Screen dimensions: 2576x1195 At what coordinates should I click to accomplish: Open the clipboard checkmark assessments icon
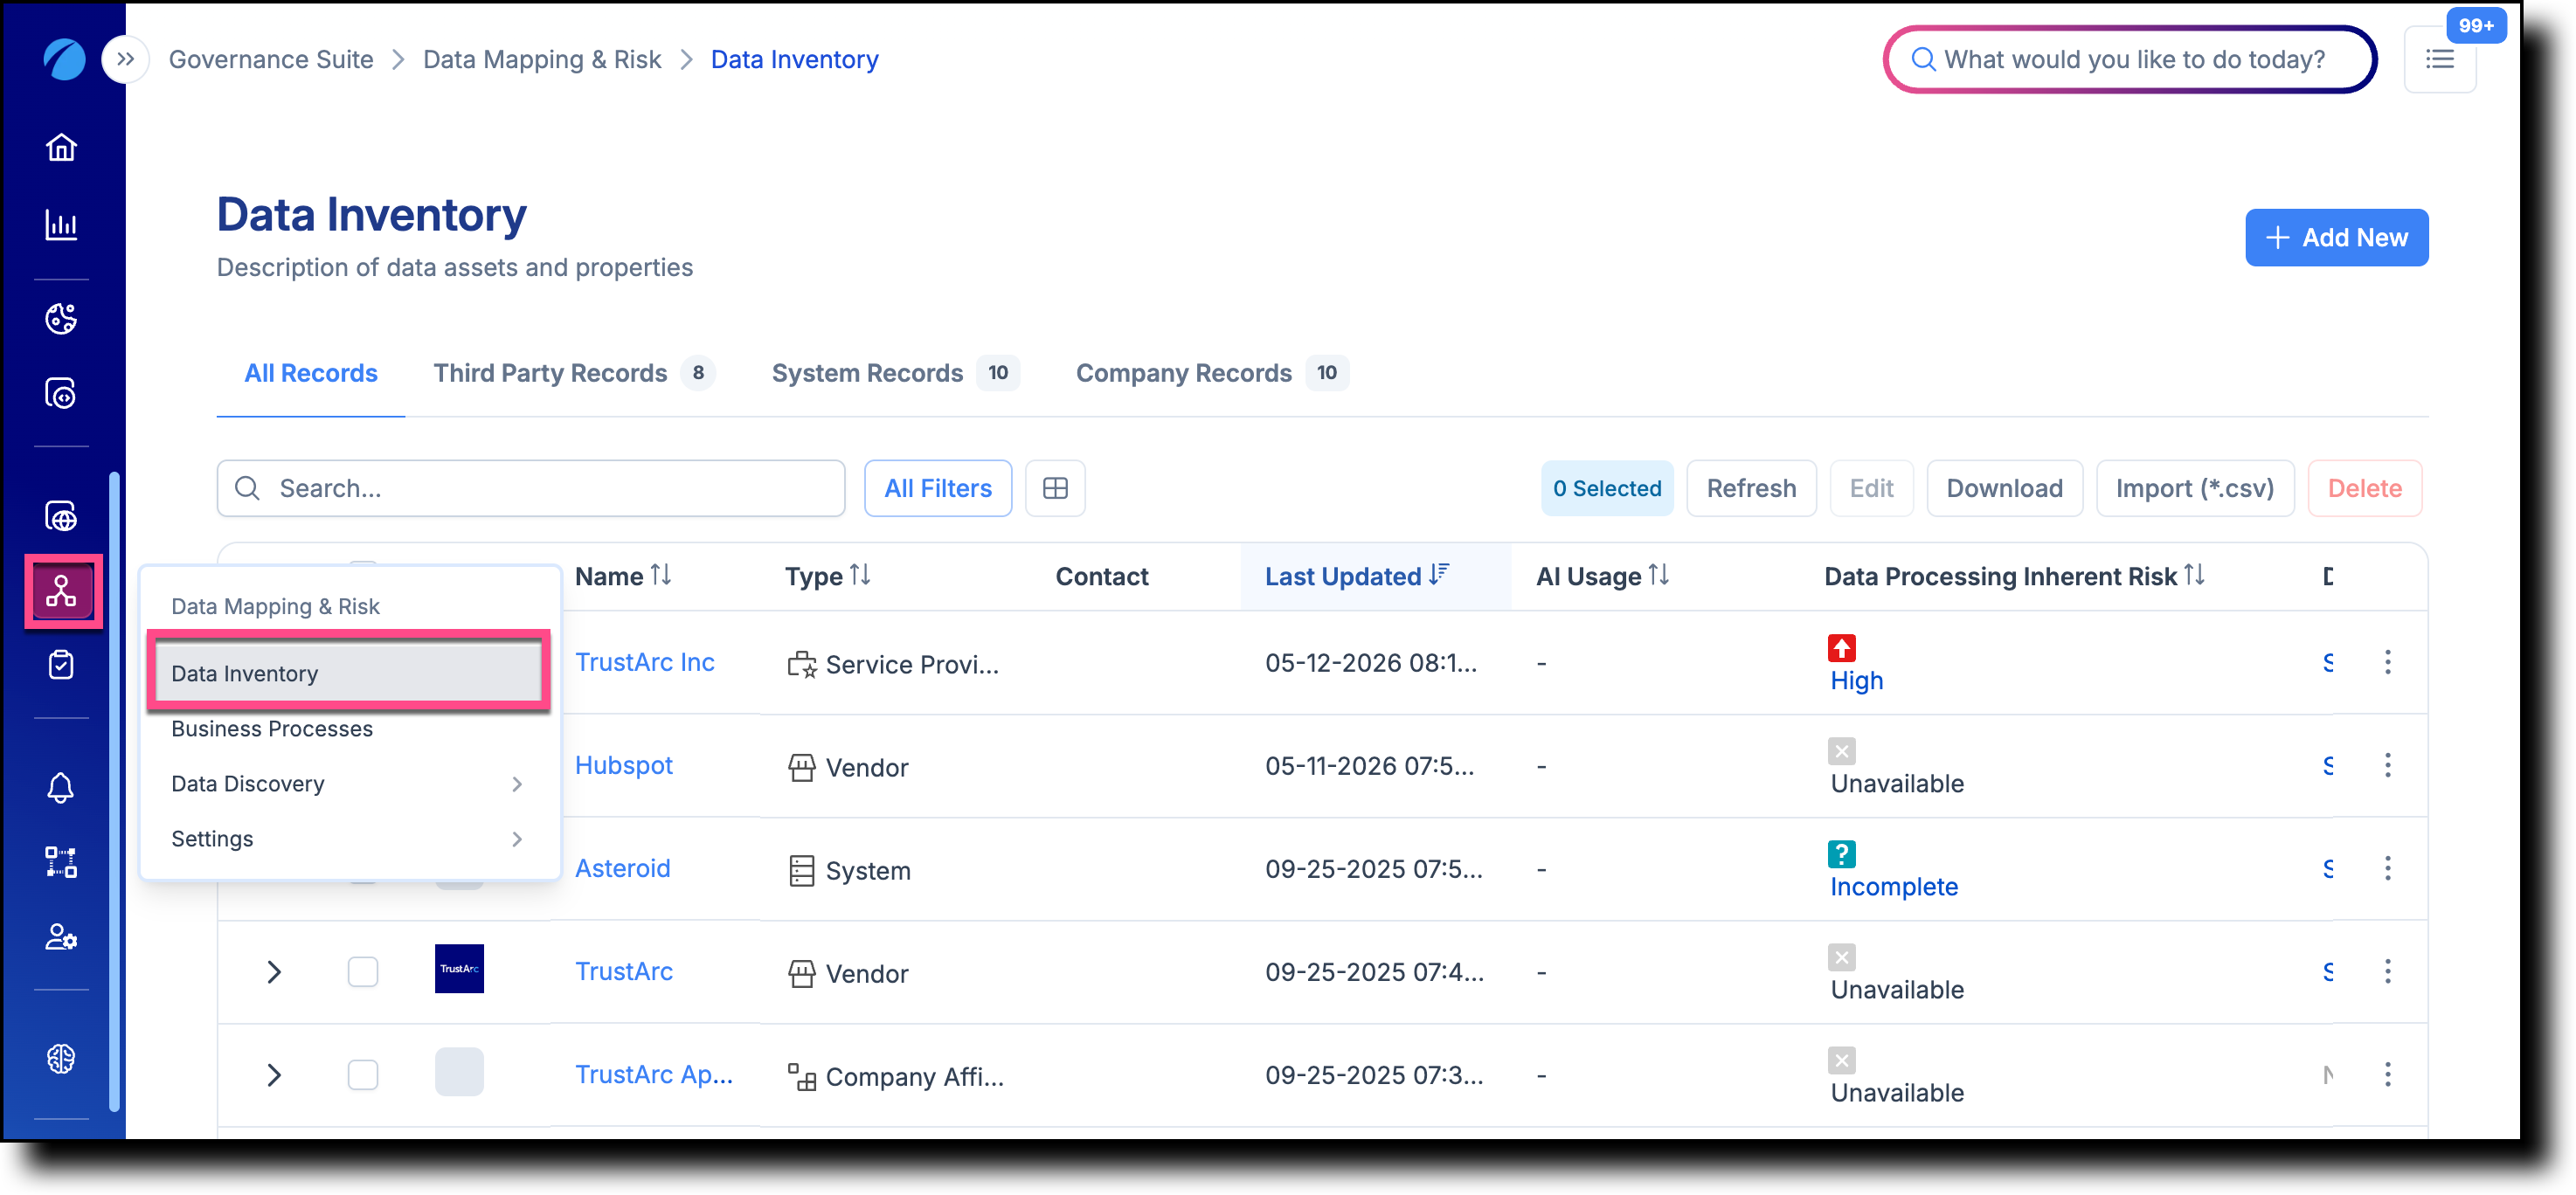(x=61, y=665)
